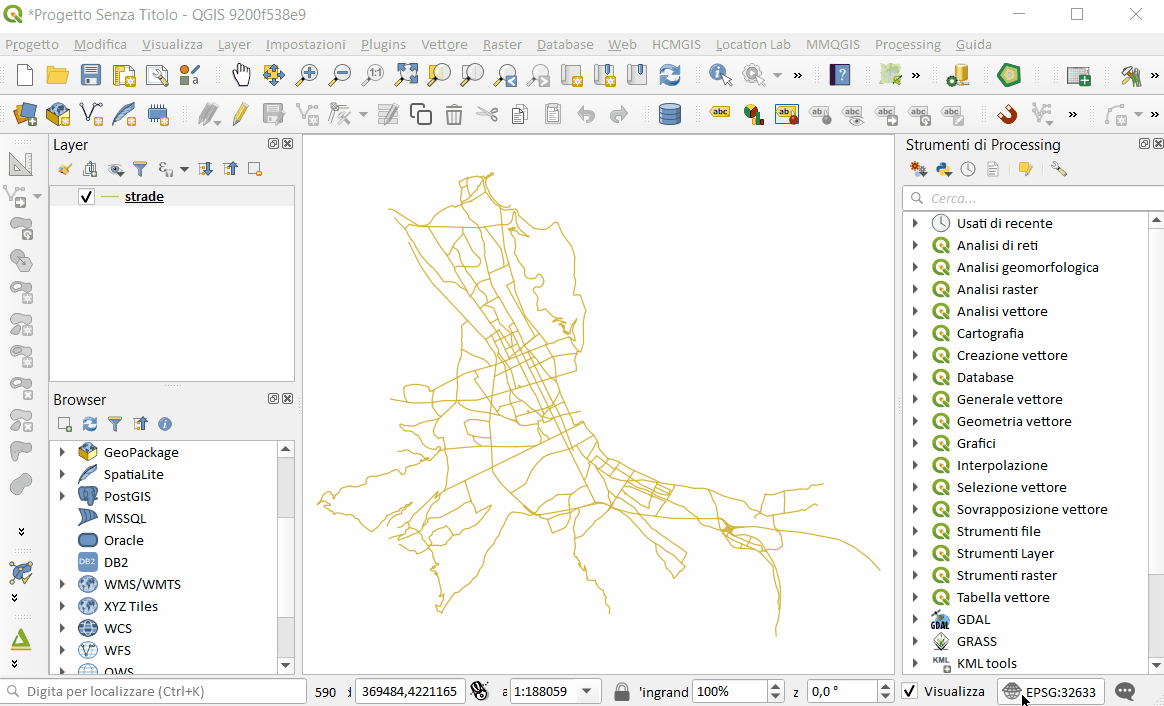
Task: Increase the rotation value with up arrow
Action: (885, 686)
